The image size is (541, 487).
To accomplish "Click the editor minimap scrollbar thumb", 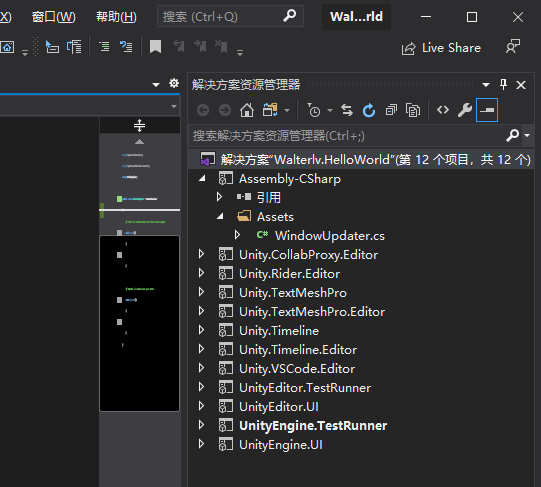I will click(x=139, y=323).
